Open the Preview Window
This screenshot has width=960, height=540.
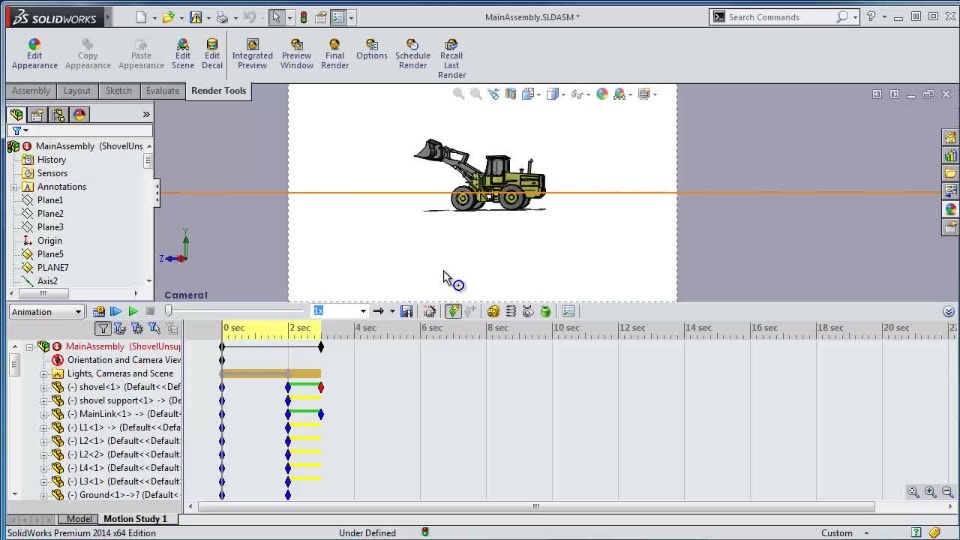[x=297, y=54]
